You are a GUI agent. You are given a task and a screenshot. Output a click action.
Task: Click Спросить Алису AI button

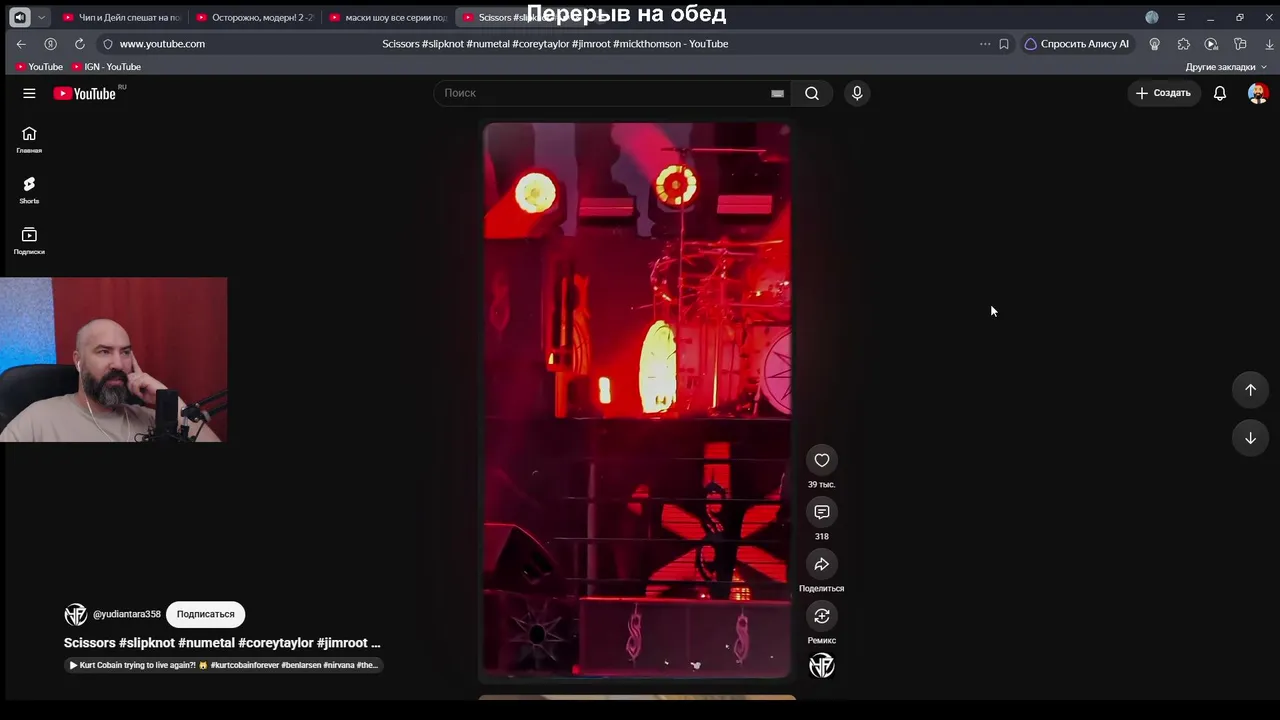[x=1076, y=44]
